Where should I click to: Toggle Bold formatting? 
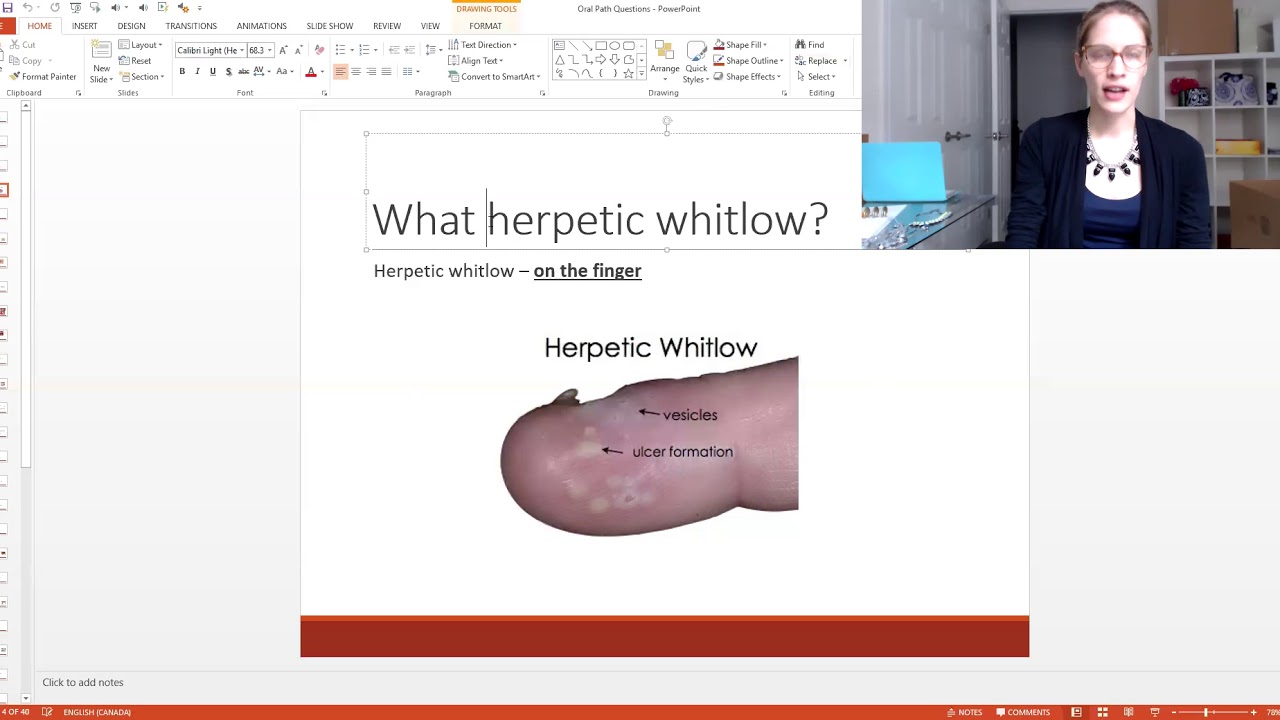coord(182,72)
